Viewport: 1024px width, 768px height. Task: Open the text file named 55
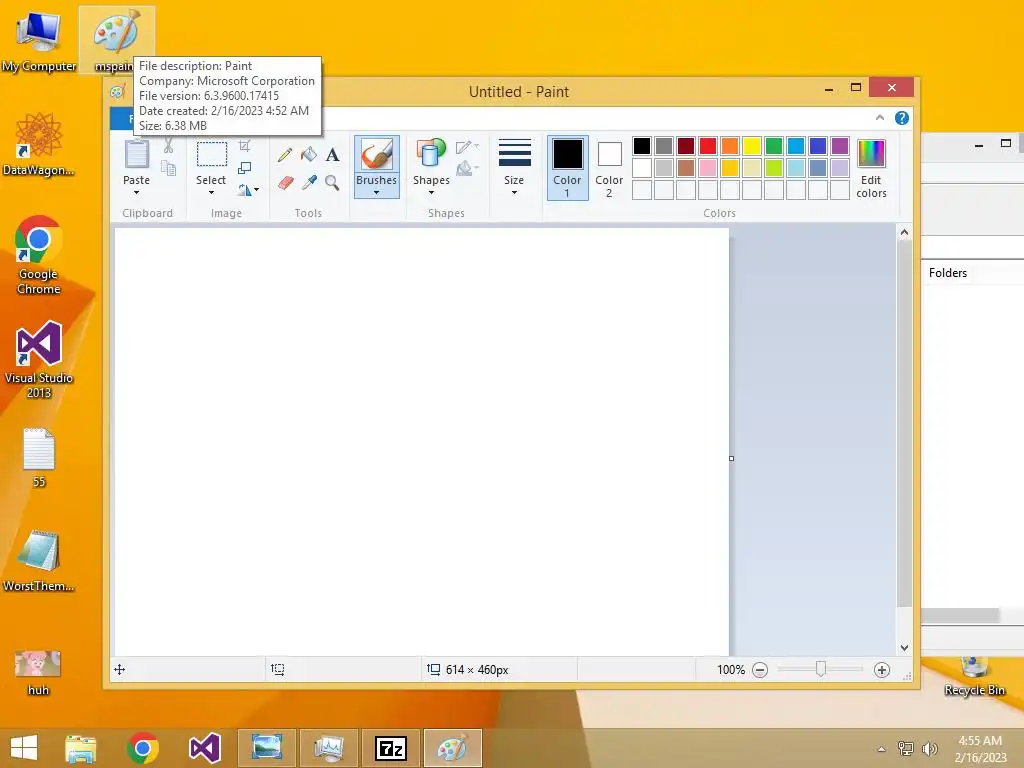39,458
